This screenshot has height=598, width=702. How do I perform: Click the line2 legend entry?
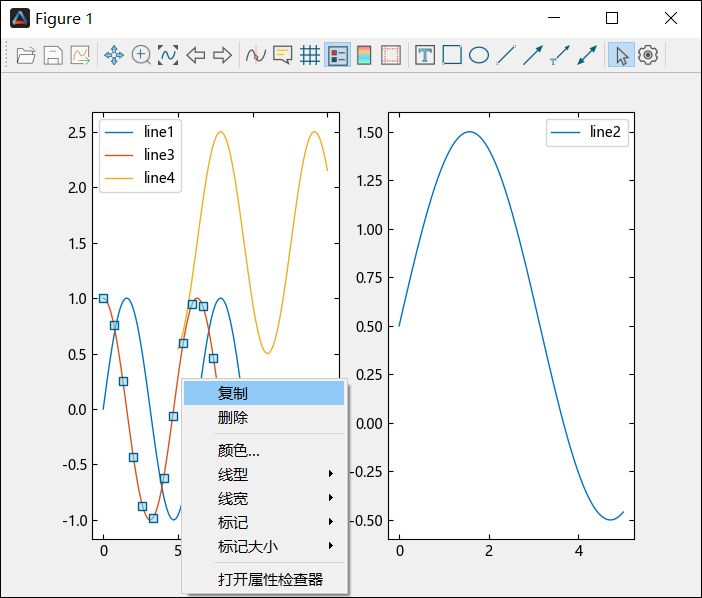point(605,132)
